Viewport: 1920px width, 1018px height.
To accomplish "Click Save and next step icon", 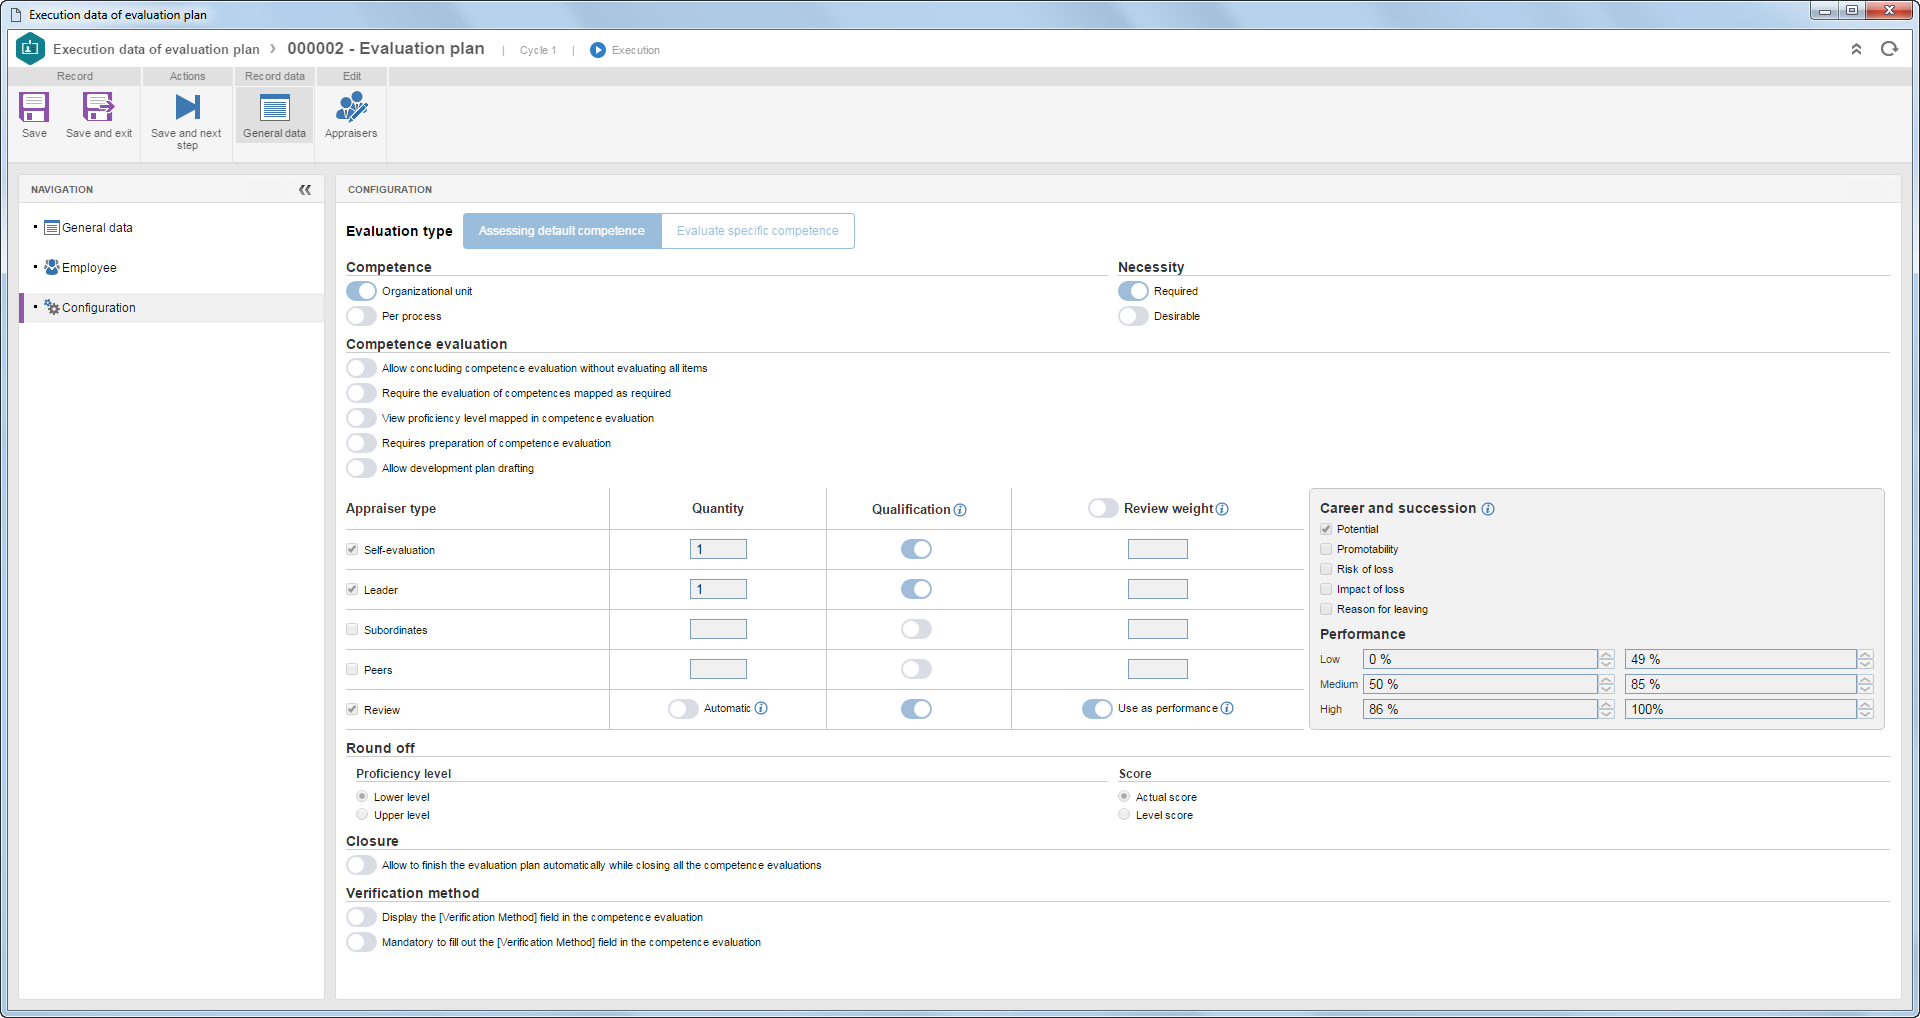I will (187, 107).
